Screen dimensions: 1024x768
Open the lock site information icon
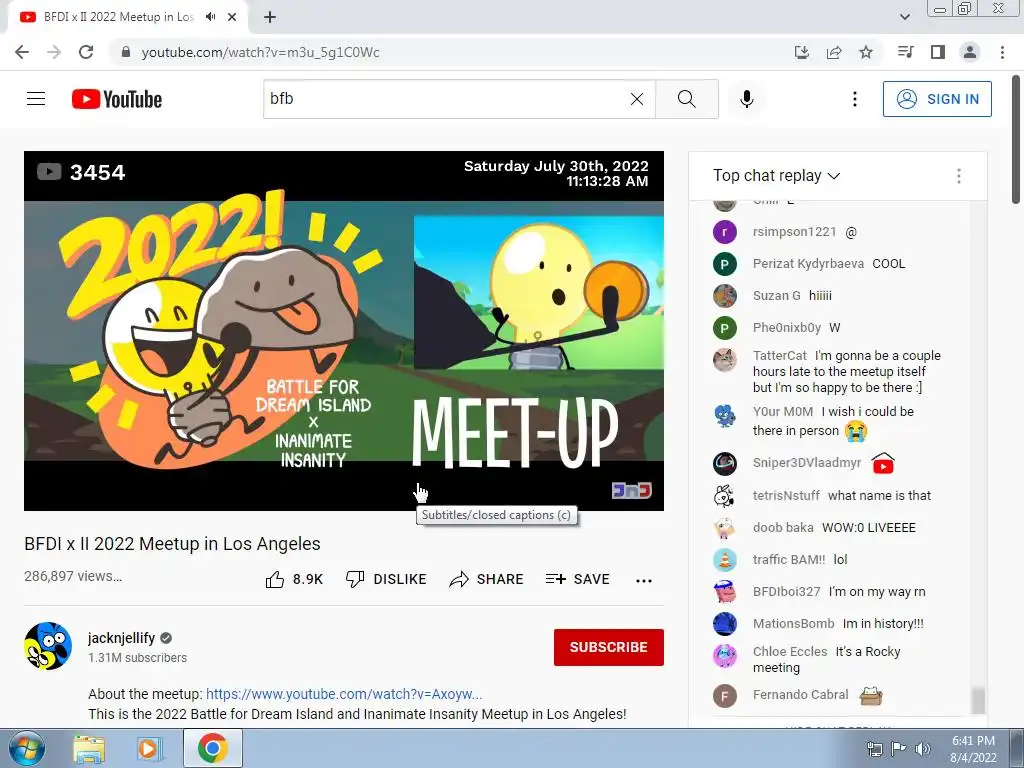coord(127,52)
